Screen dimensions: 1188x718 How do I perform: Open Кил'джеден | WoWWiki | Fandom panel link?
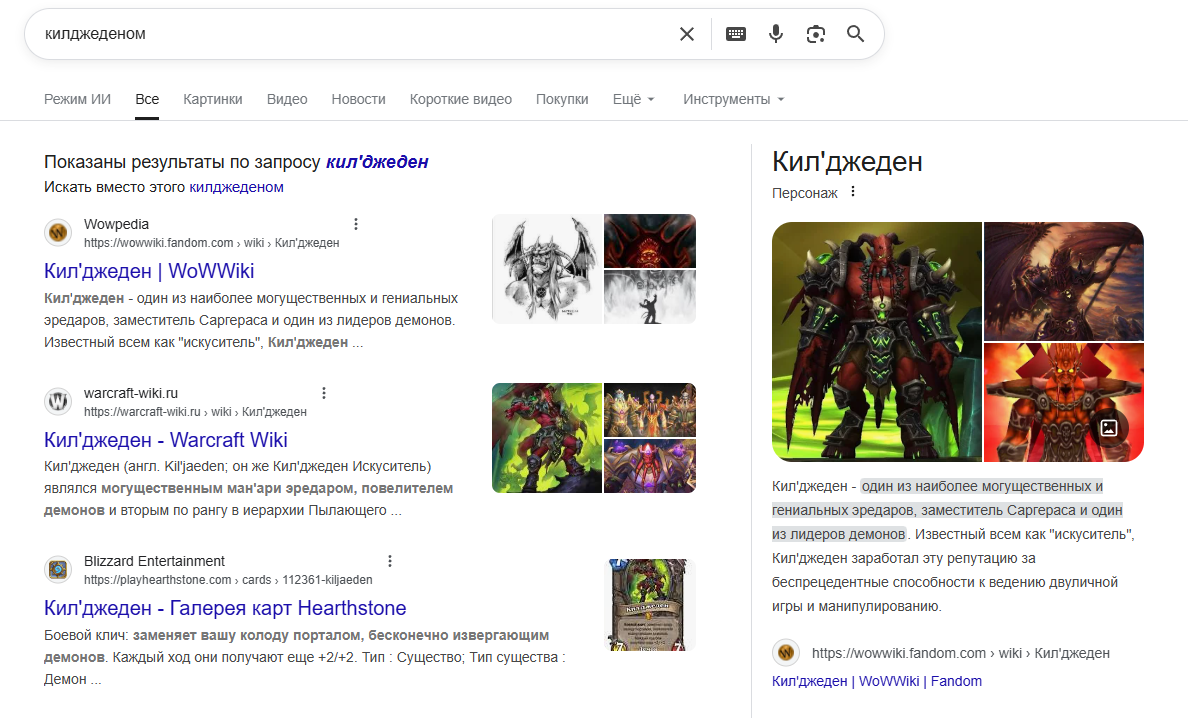pyautogui.click(x=877, y=681)
